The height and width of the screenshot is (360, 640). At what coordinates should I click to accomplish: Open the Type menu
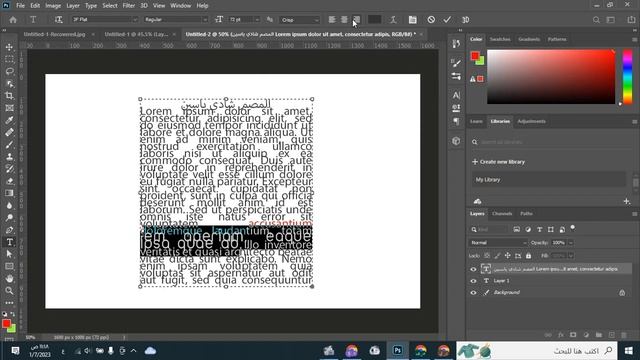coord(91,6)
